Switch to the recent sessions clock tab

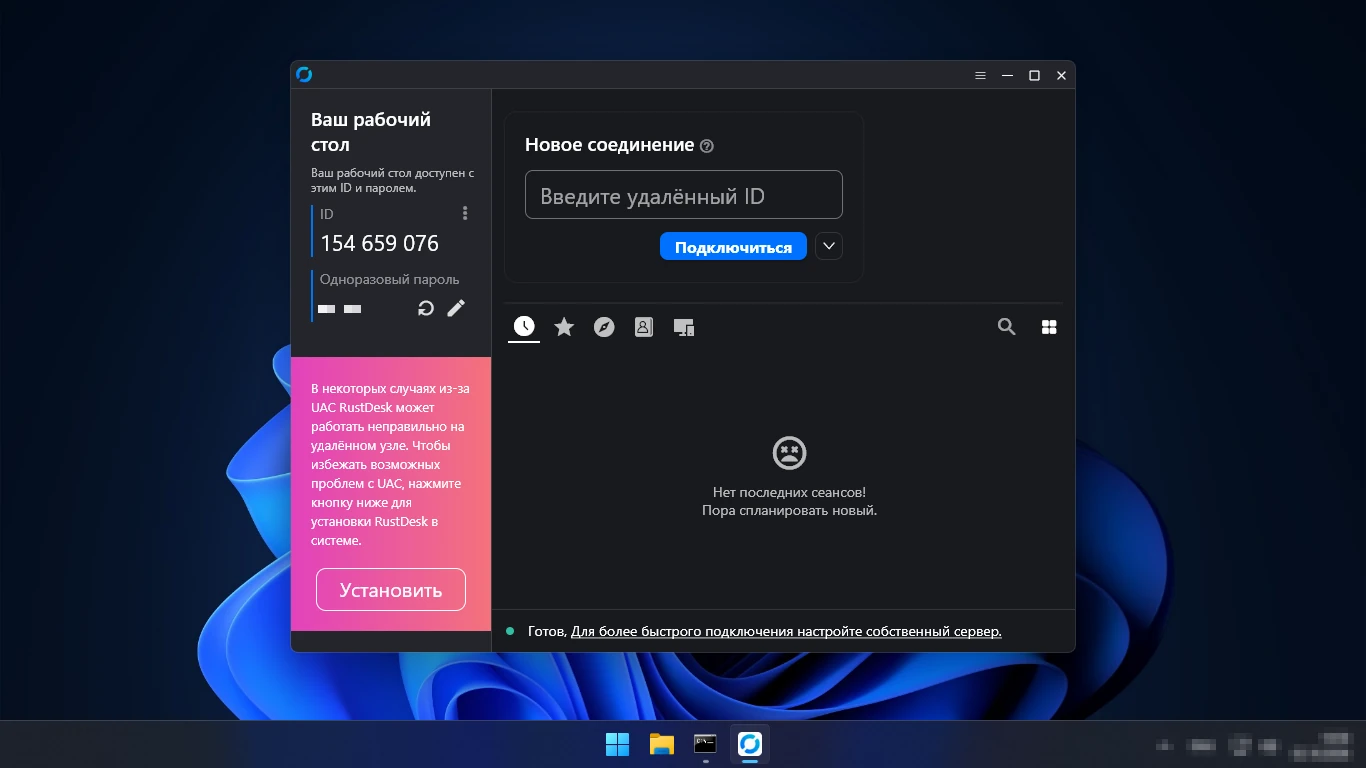point(524,326)
